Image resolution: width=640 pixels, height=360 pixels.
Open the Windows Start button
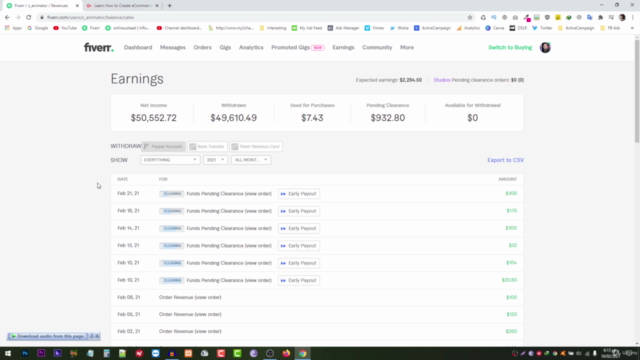[x=8, y=353]
